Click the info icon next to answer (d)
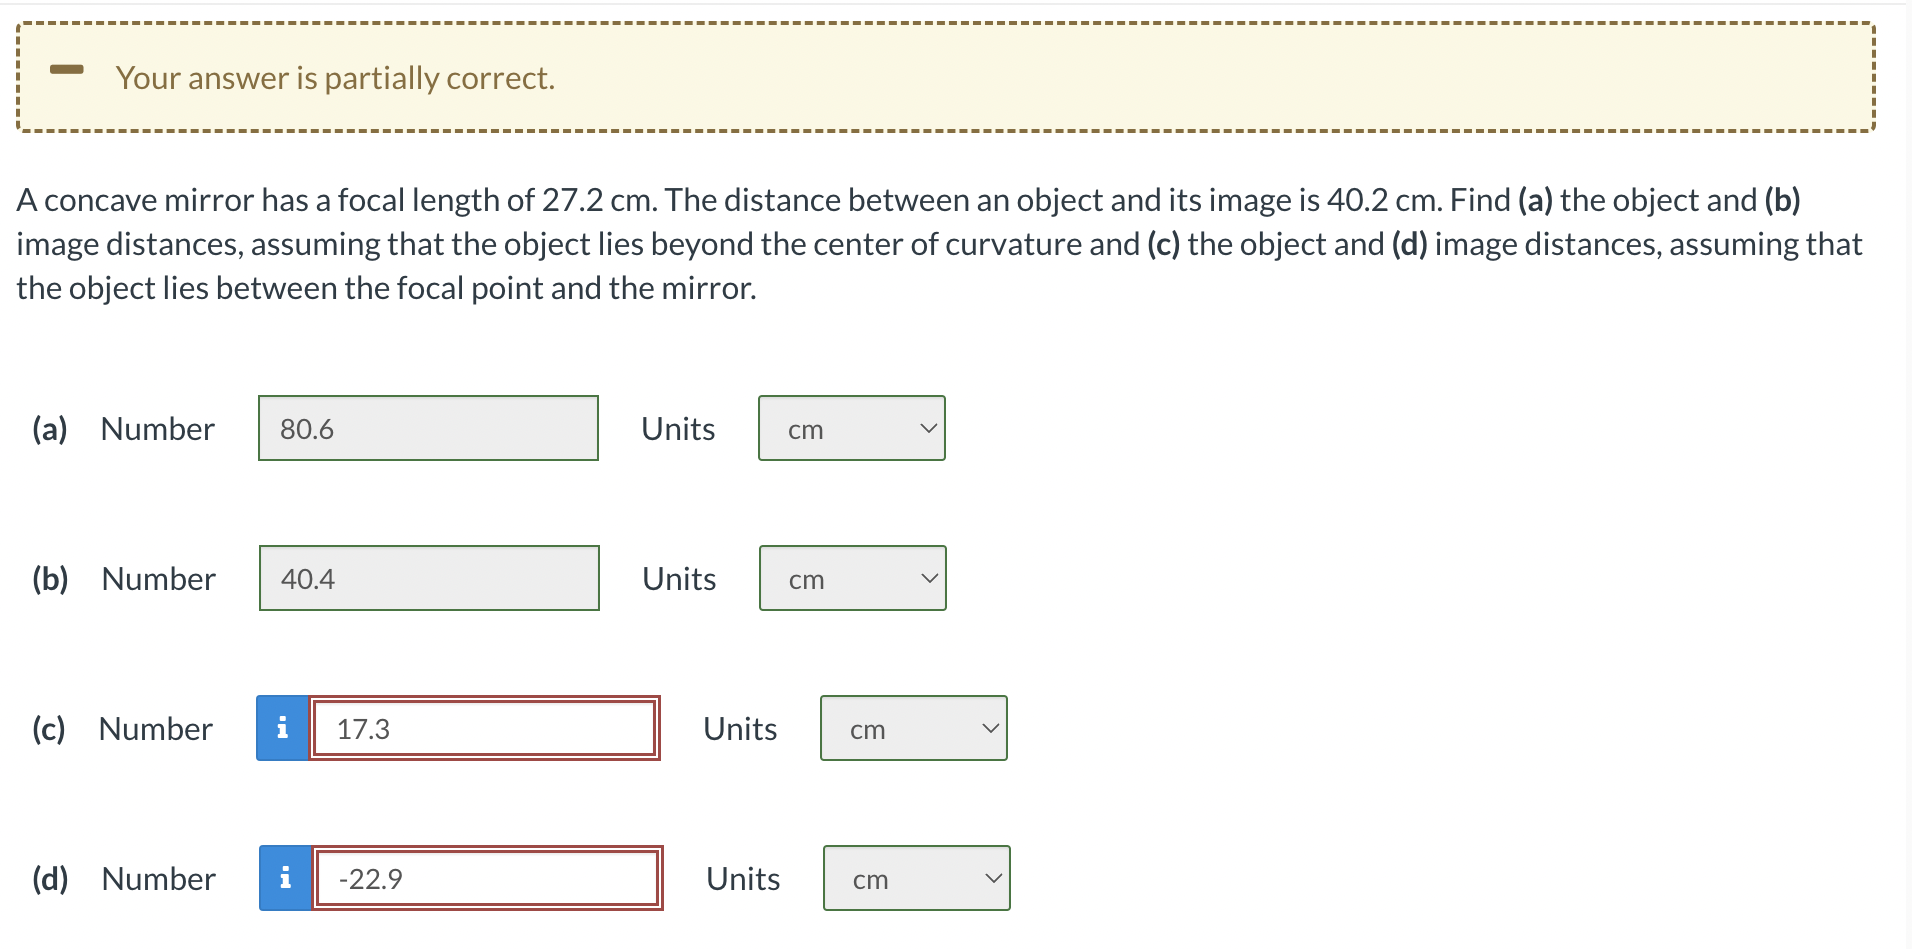Screen dimensions: 1912x949 pos(285,879)
